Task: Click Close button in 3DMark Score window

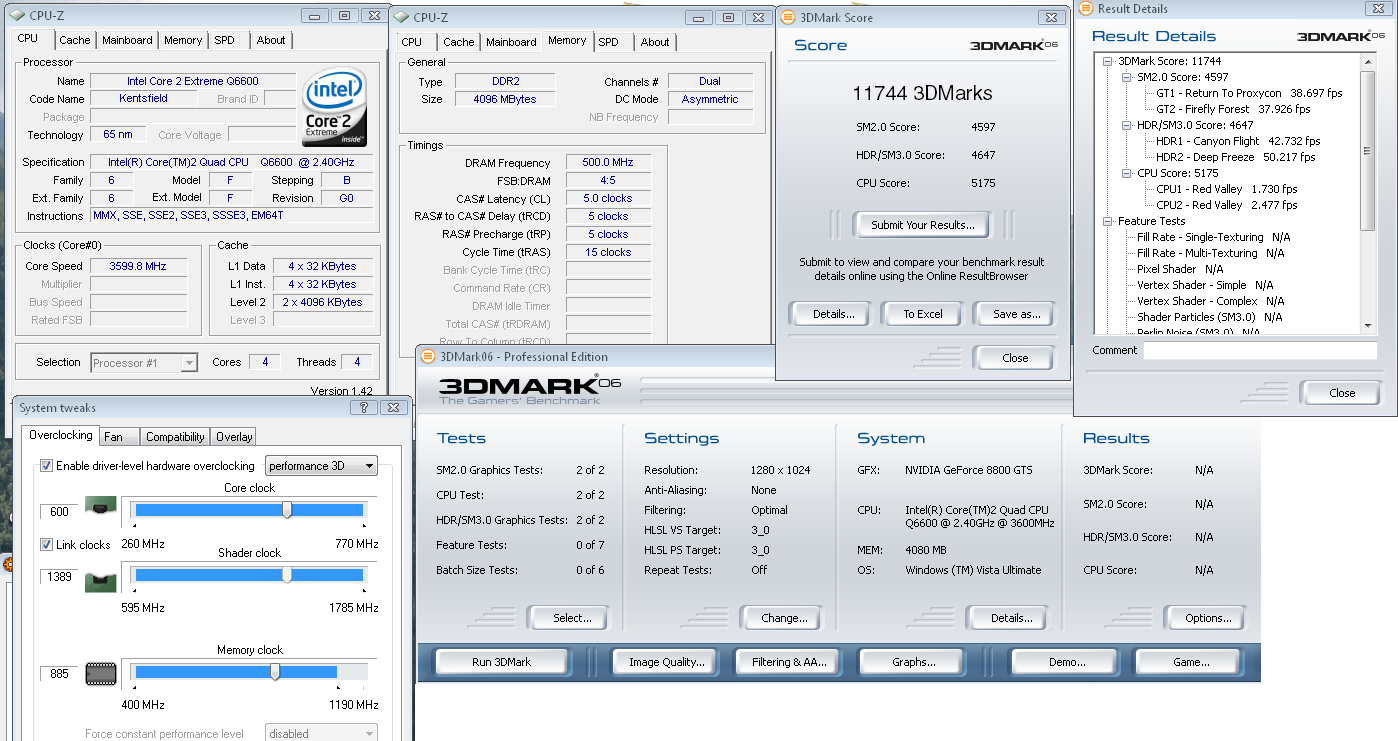Action: pyautogui.click(x=1015, y=358)
